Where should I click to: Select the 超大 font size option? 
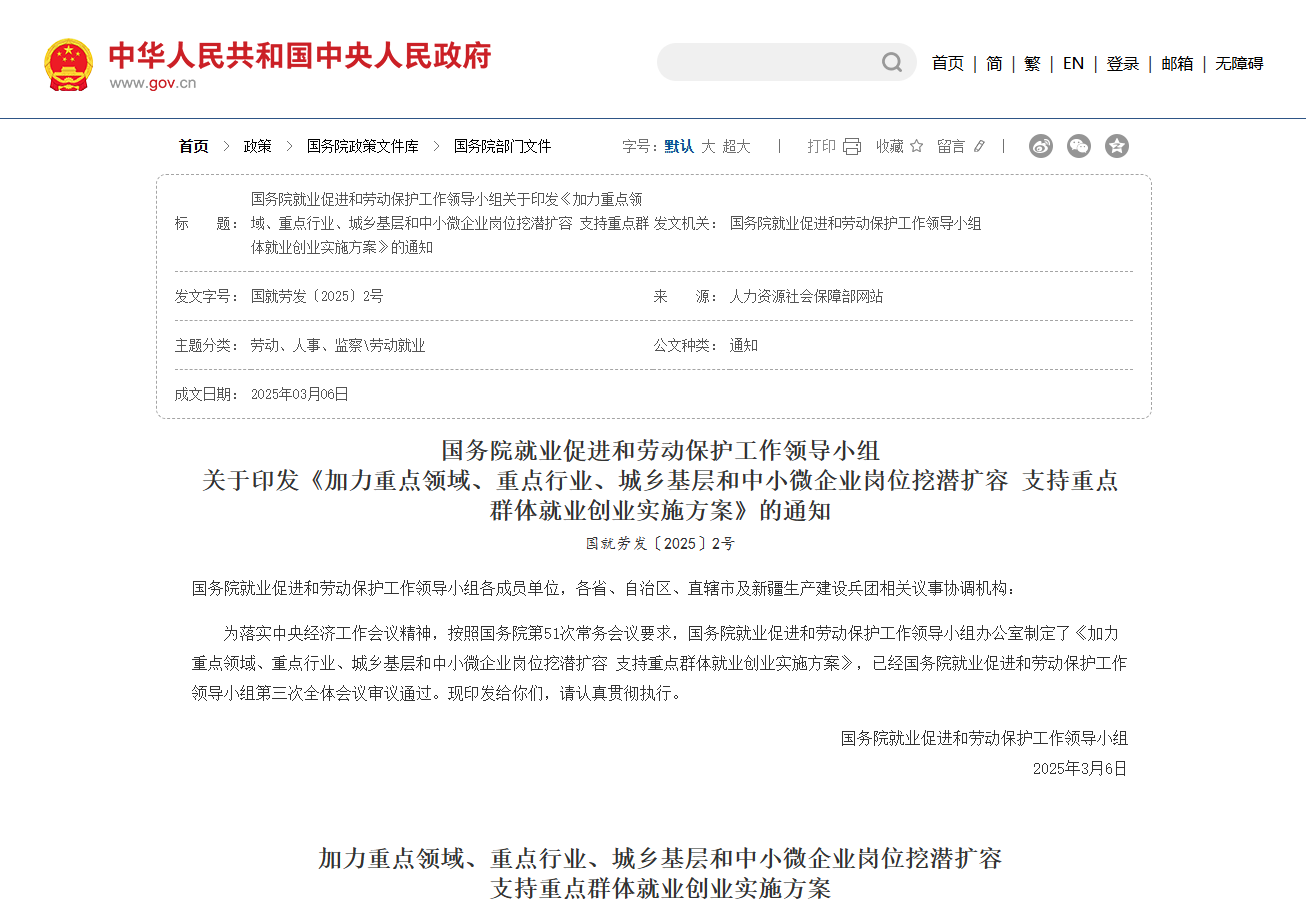pos(735,145)
